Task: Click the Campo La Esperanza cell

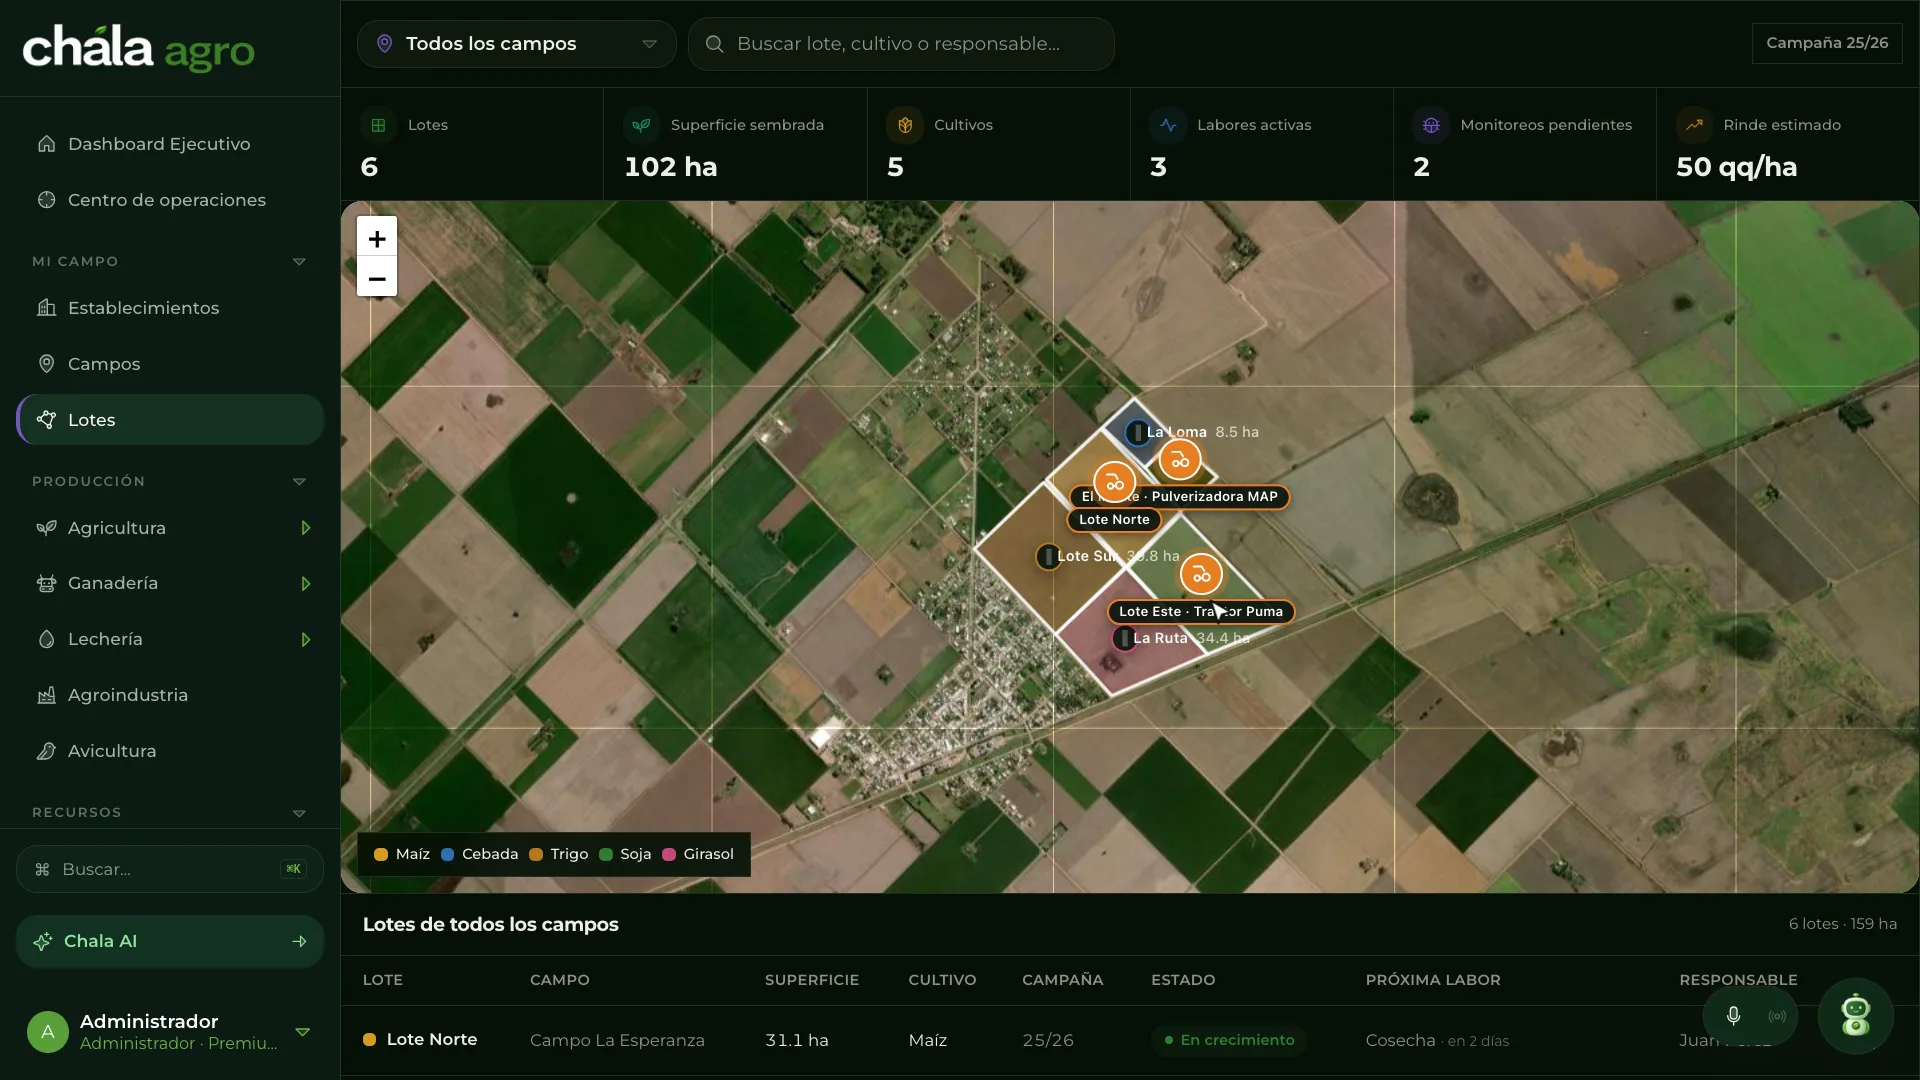Action: tap(617, 1040)
